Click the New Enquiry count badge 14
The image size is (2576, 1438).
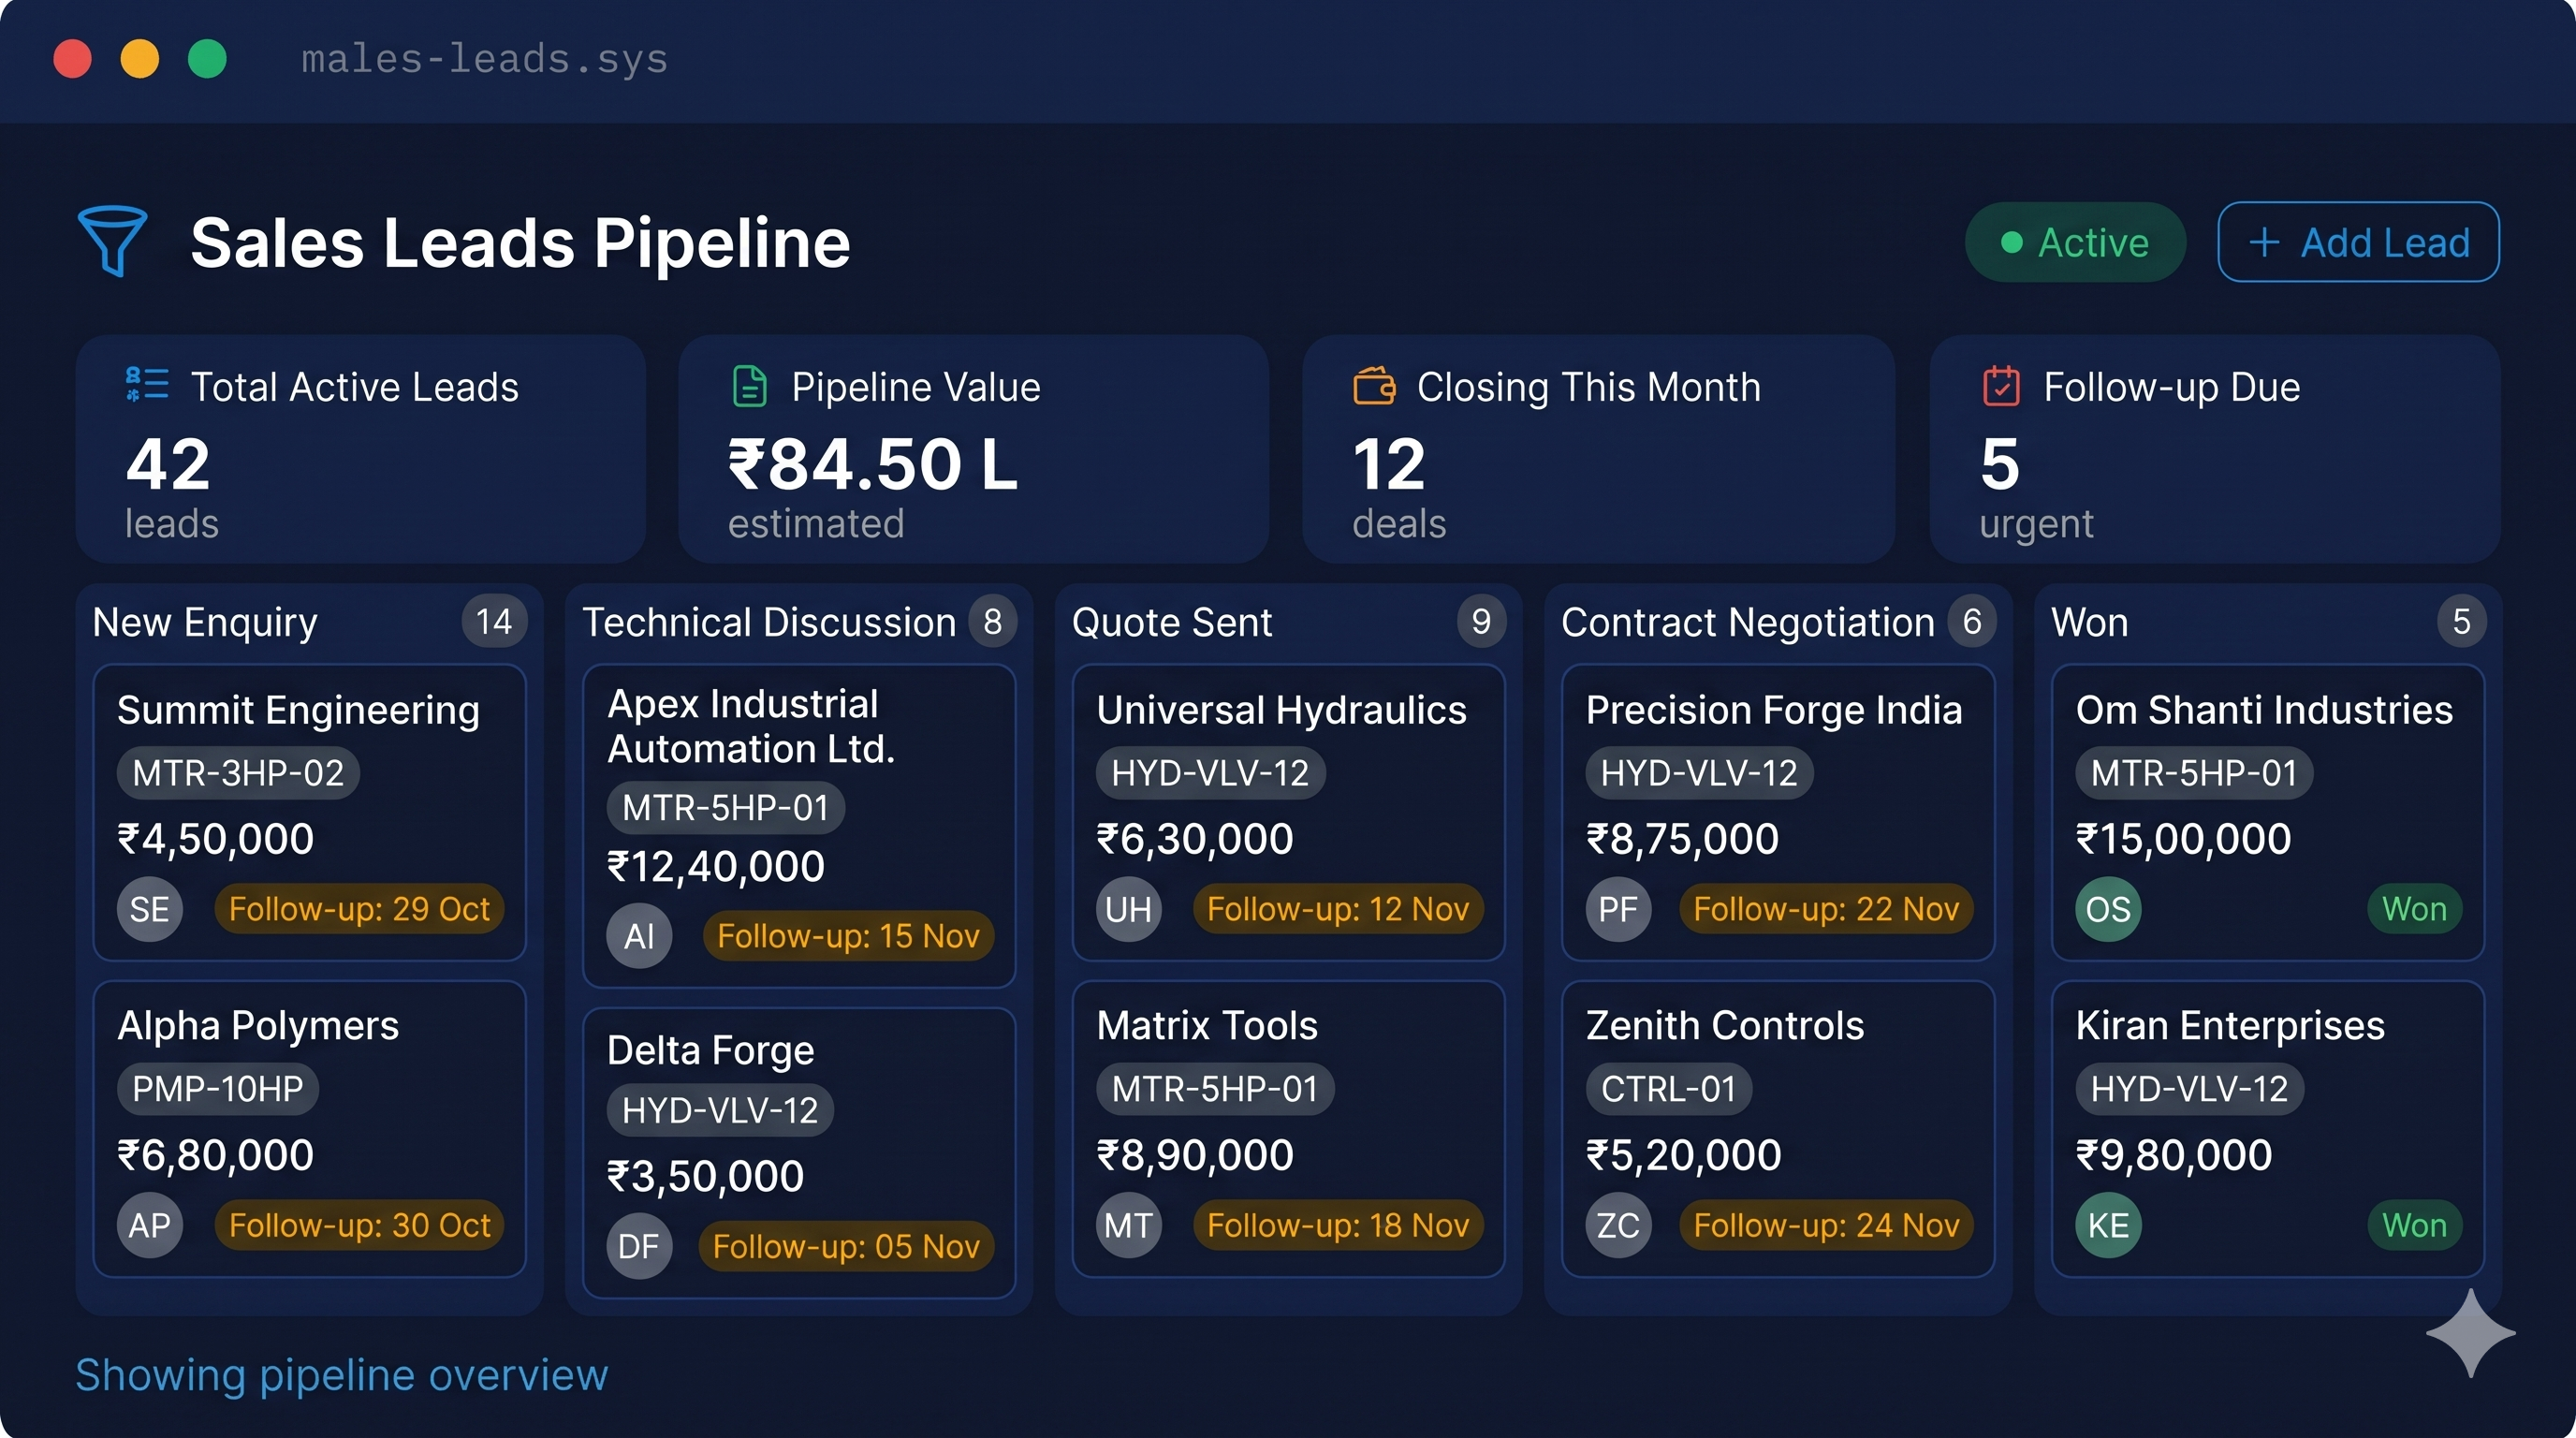coord(494,622)
